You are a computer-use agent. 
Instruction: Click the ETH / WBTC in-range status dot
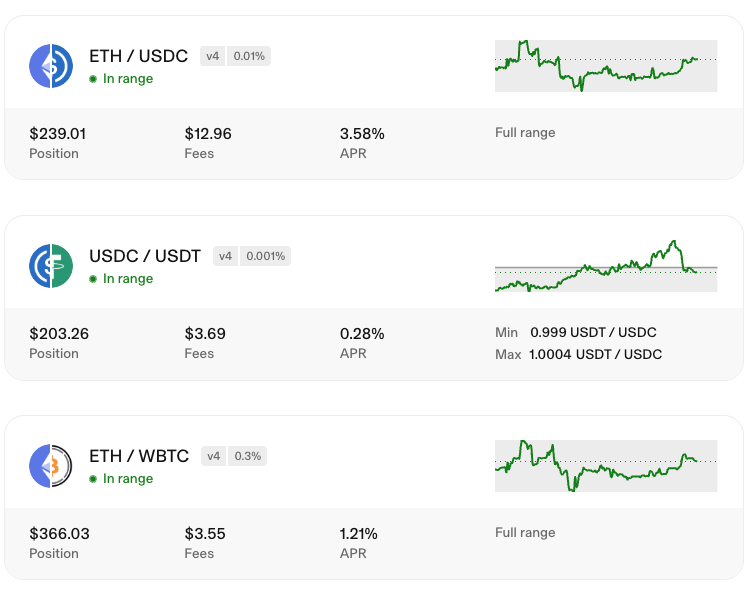pos(93,479)
